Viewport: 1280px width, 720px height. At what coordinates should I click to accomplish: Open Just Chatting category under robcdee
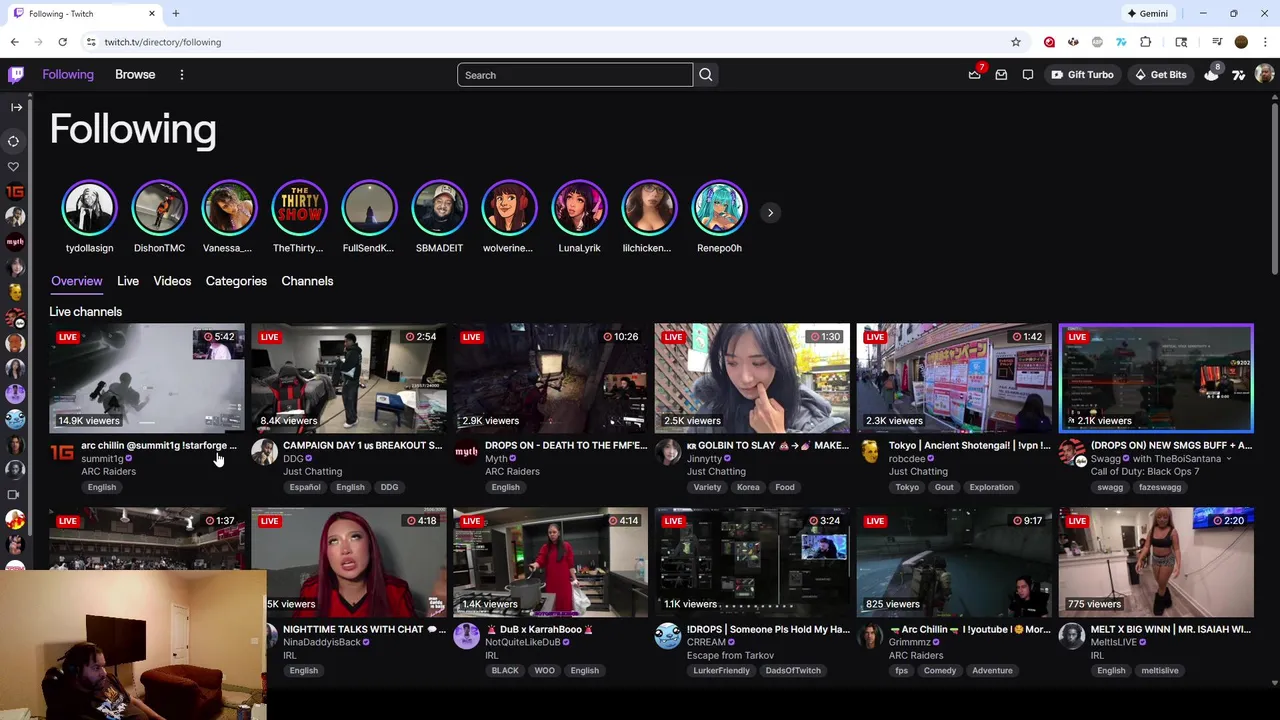point(918,471)
